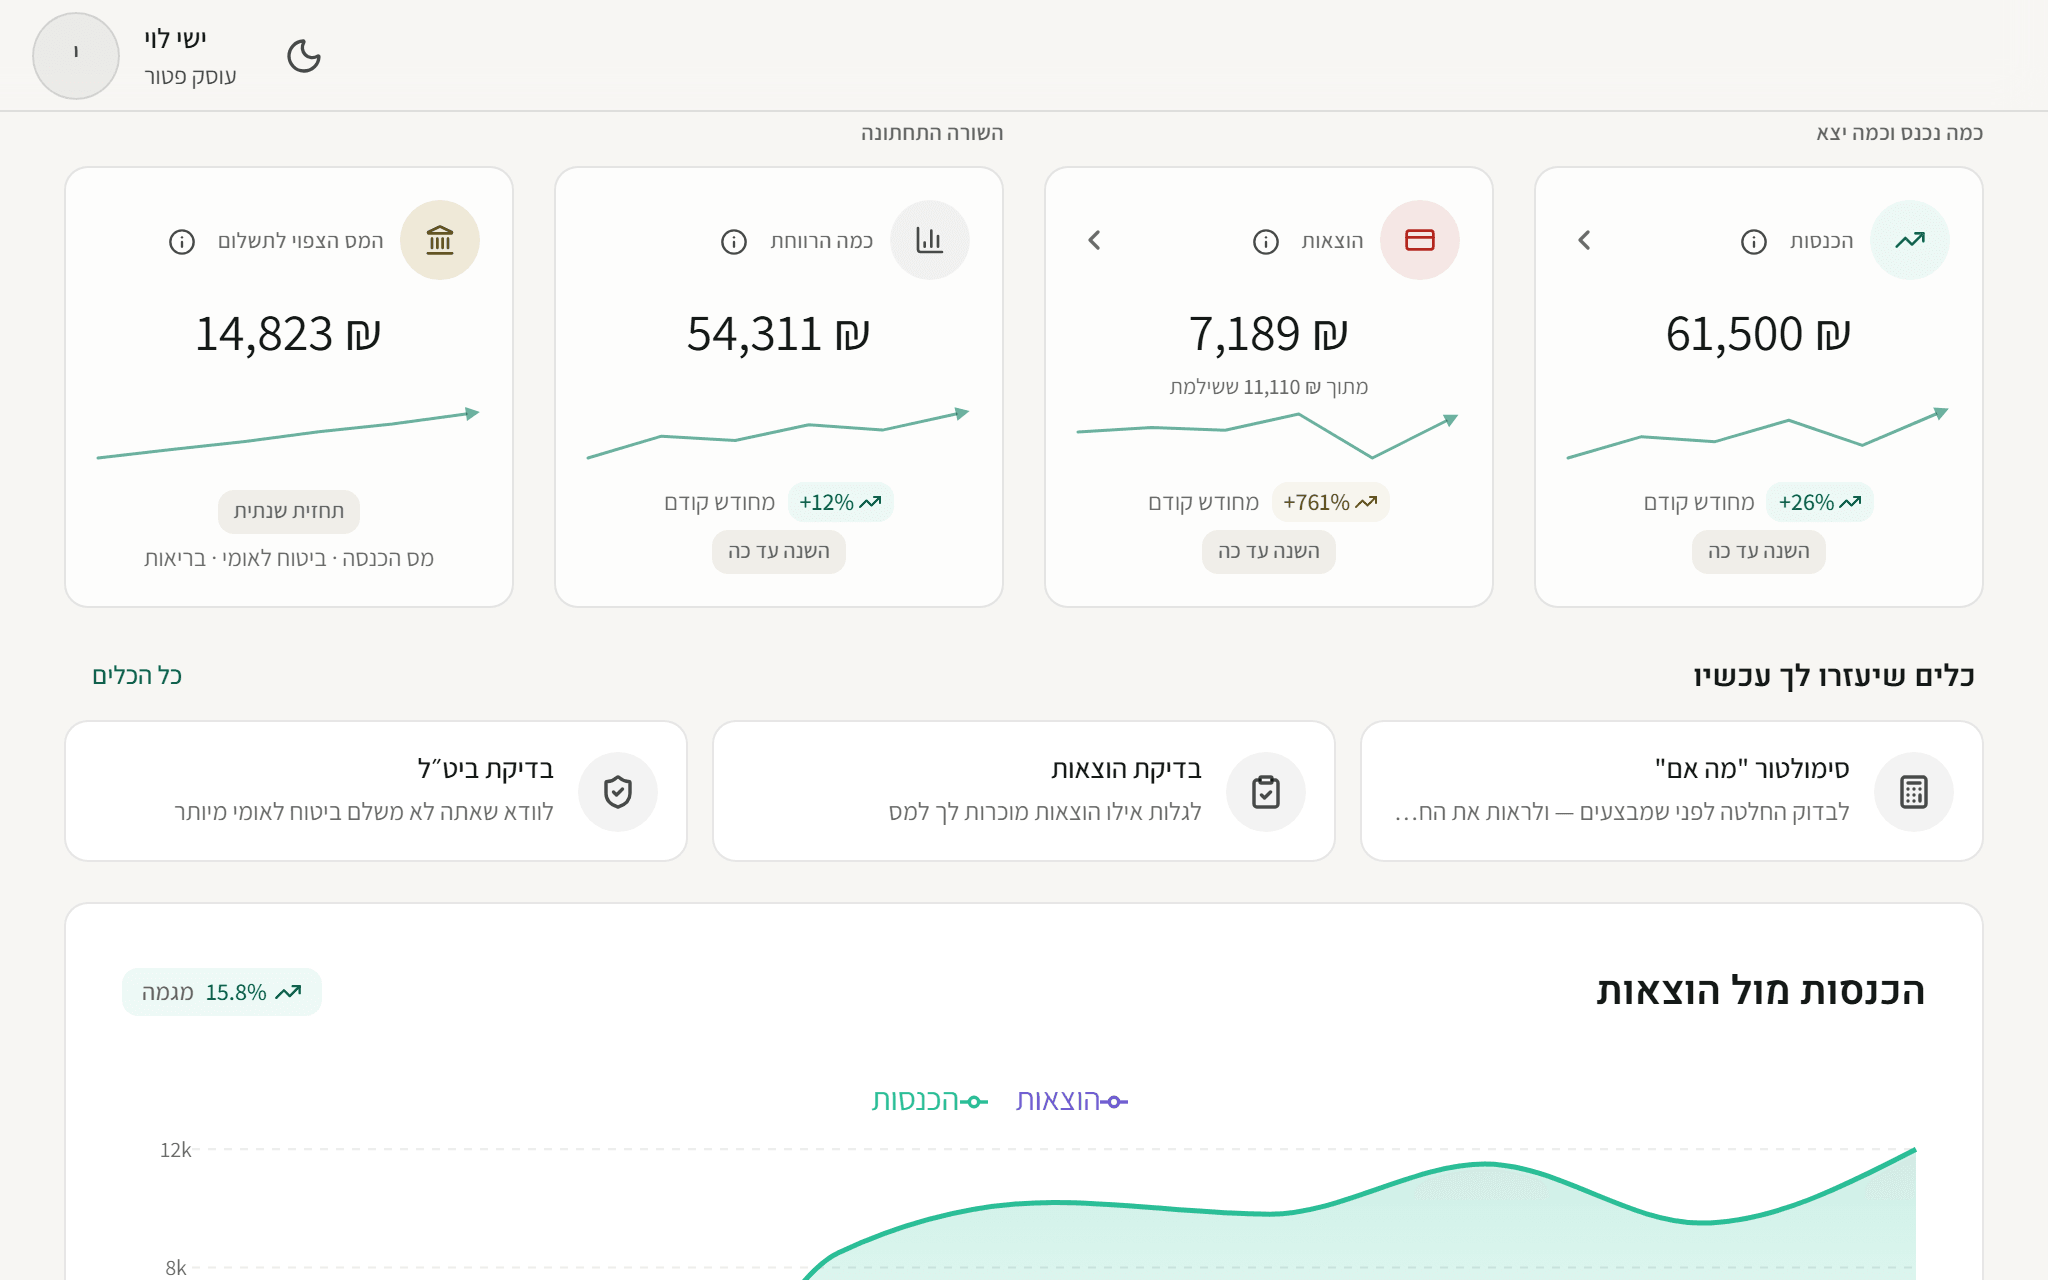Open the בדיקת הוצאות tool card

[x=1024, y=791]
